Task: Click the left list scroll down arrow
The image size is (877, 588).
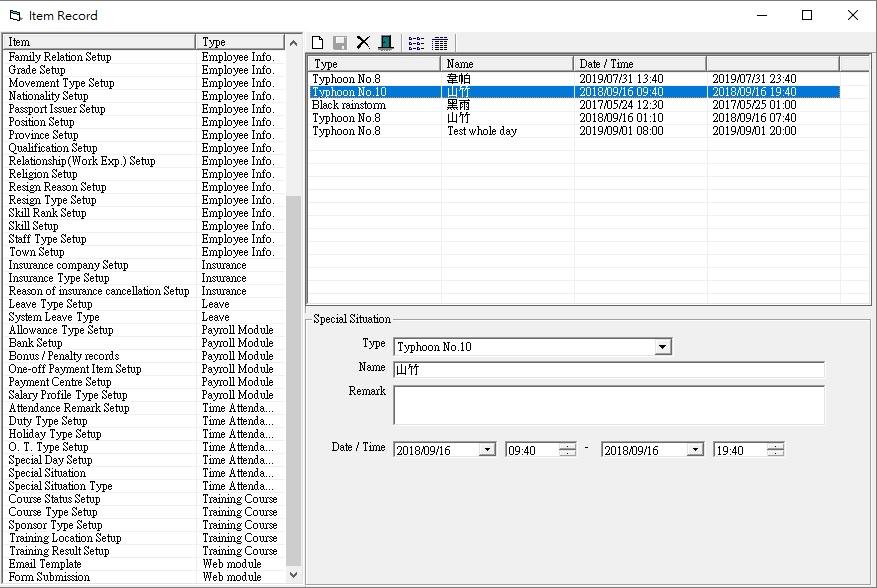Action: tap(293, 575)
